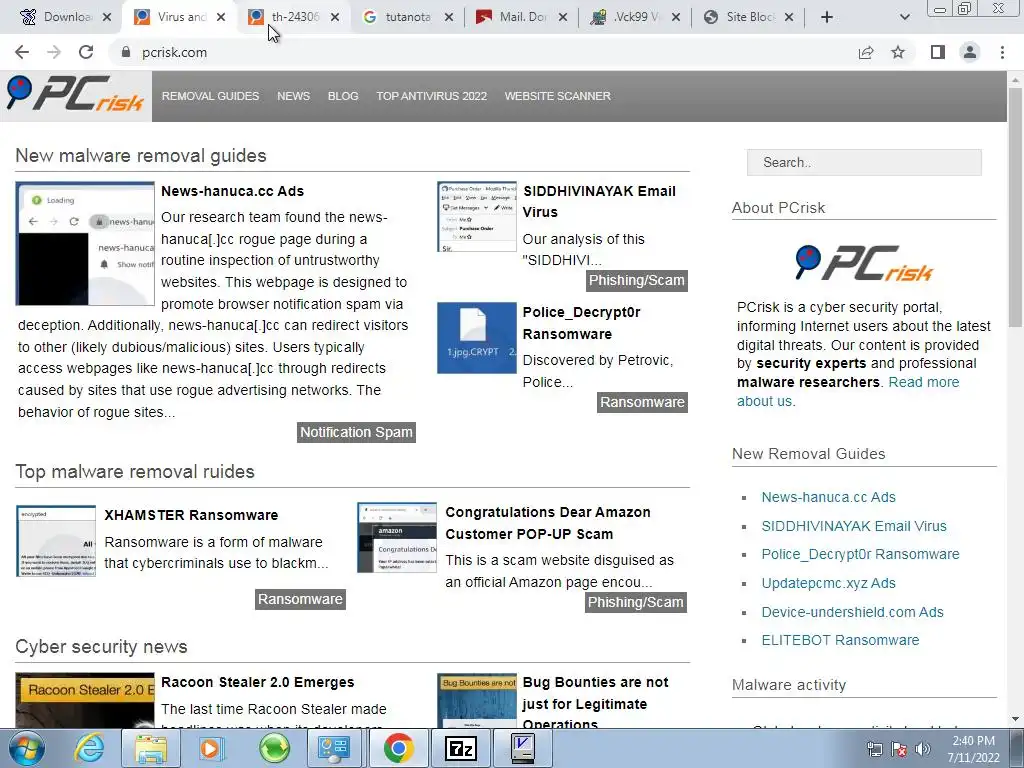1024x768 pixels.
Task: Launch Internet Explorer from the taskbar
Action: tap(88, 748)
